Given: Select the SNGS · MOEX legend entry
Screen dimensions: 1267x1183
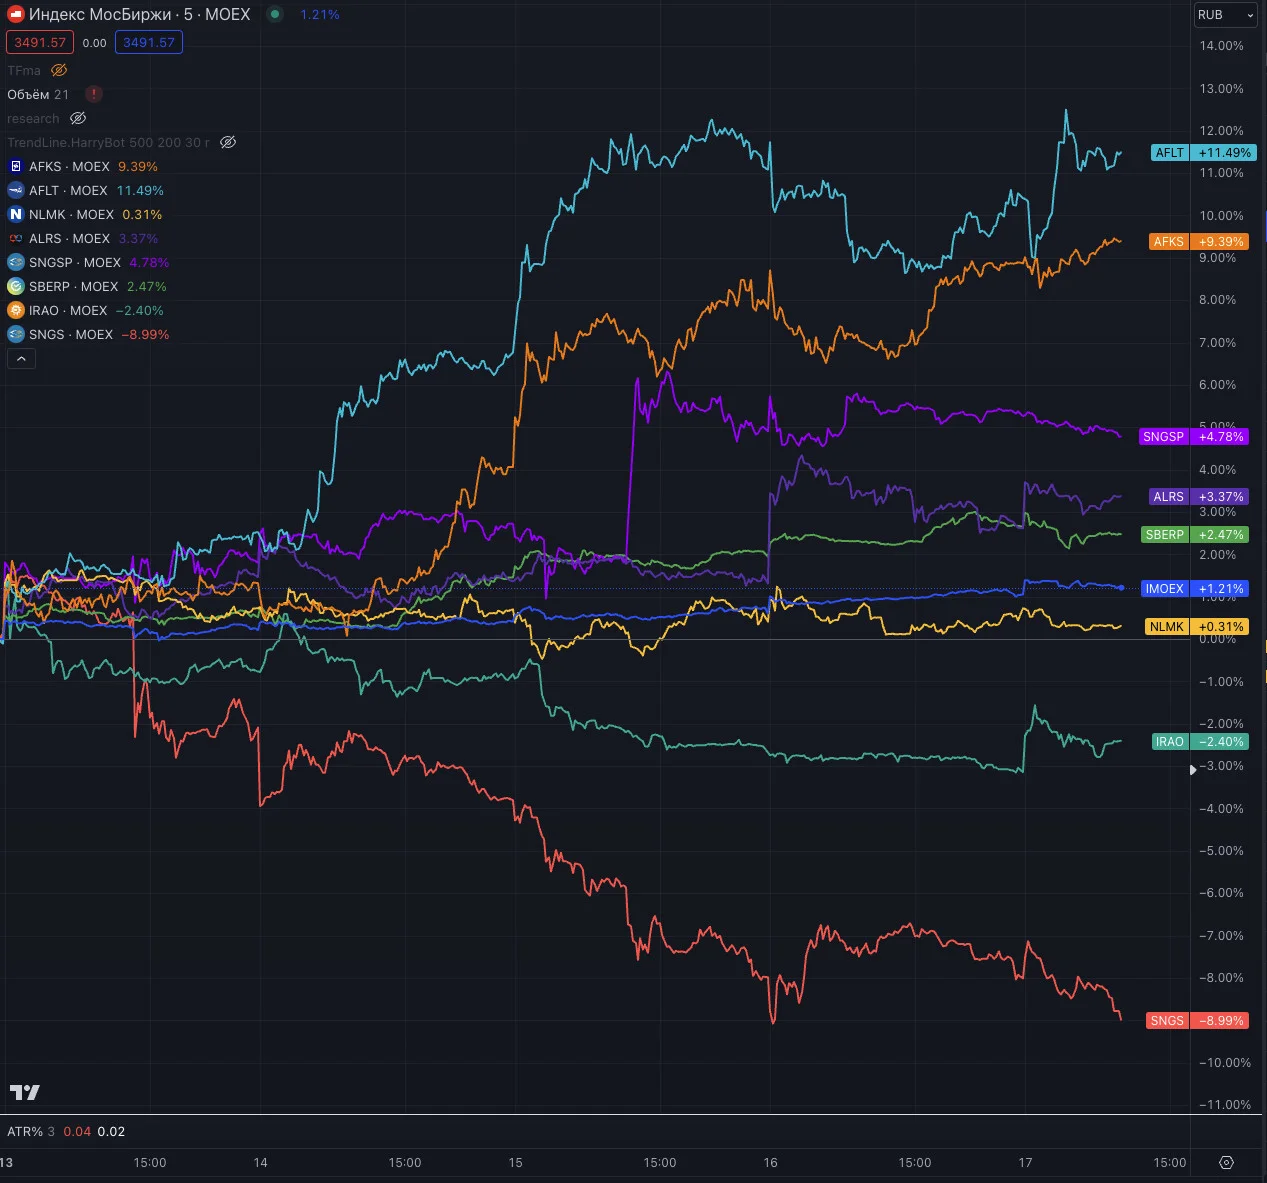Looking at the screenshot, I should (x=71, y=334).
